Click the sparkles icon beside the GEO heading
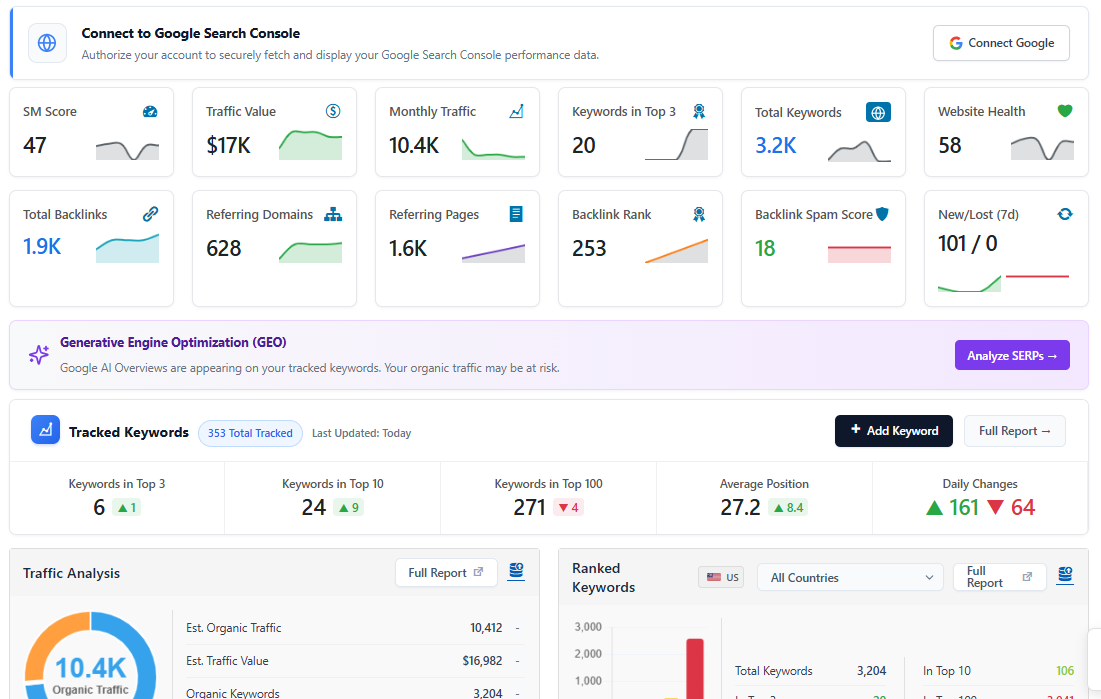1101x699 pixels. (39, 355)
